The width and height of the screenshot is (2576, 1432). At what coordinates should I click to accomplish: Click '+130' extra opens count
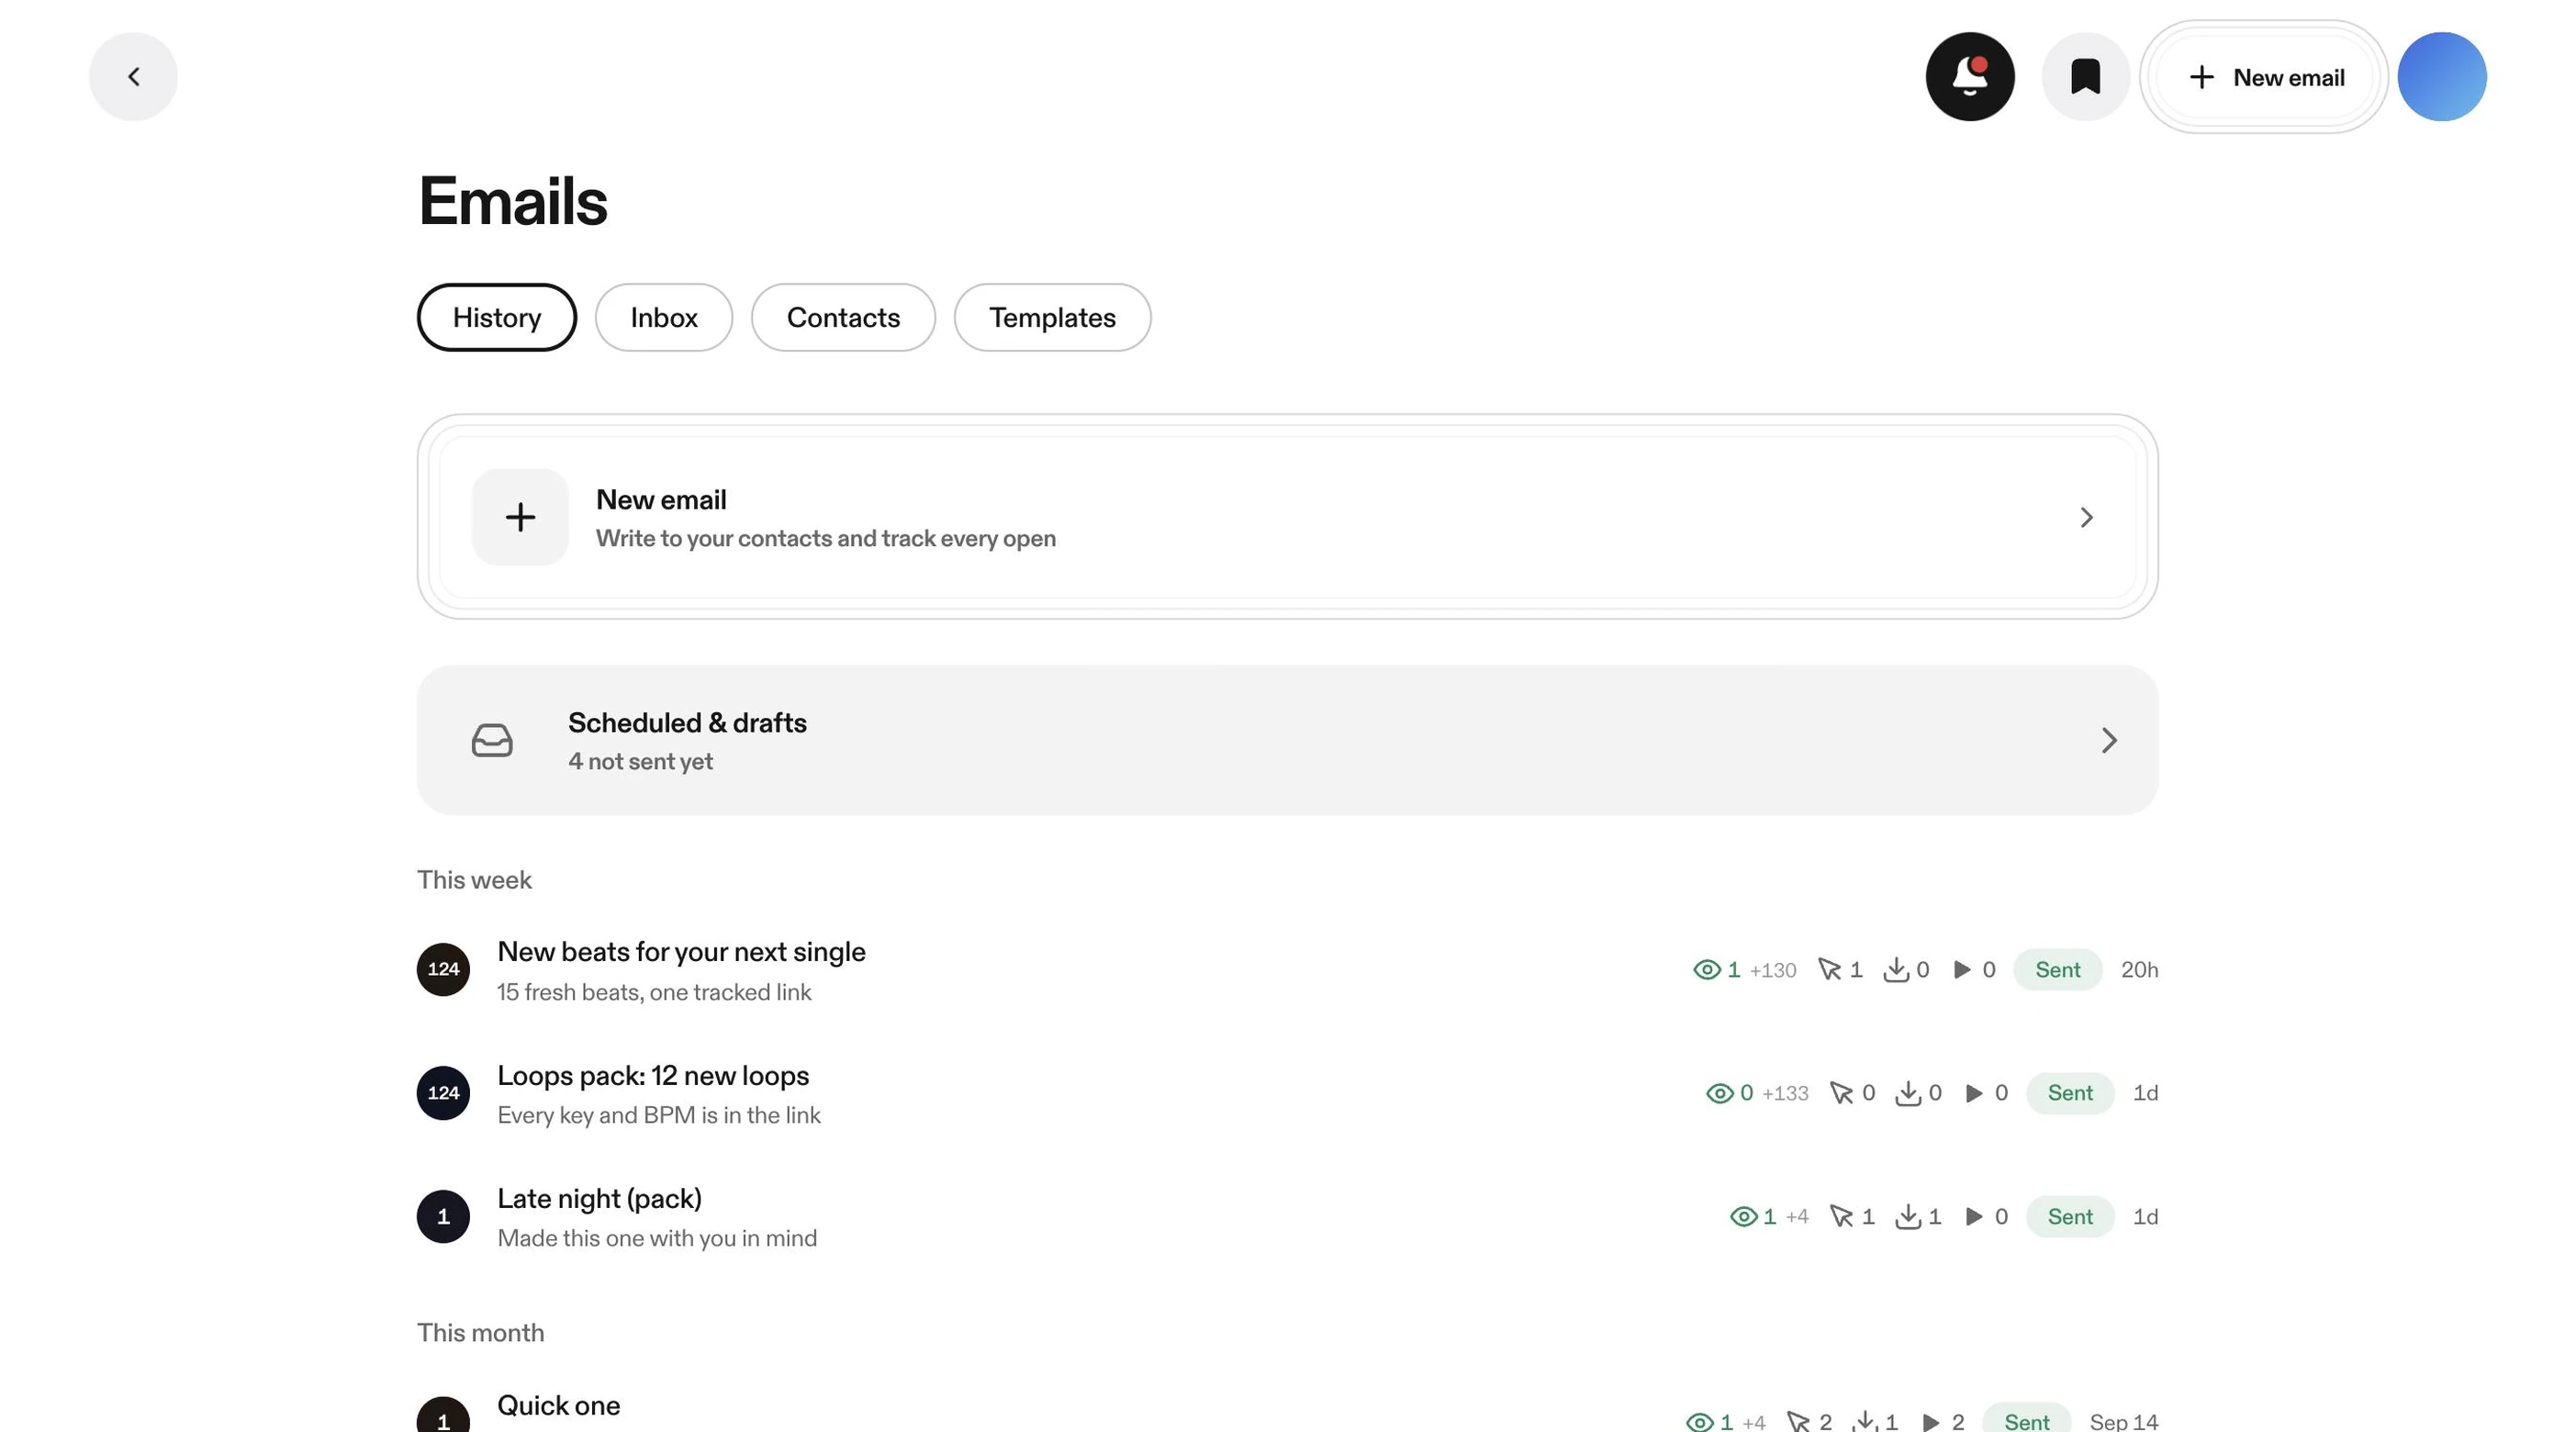pyautogui.click(x=1772, y=970)
